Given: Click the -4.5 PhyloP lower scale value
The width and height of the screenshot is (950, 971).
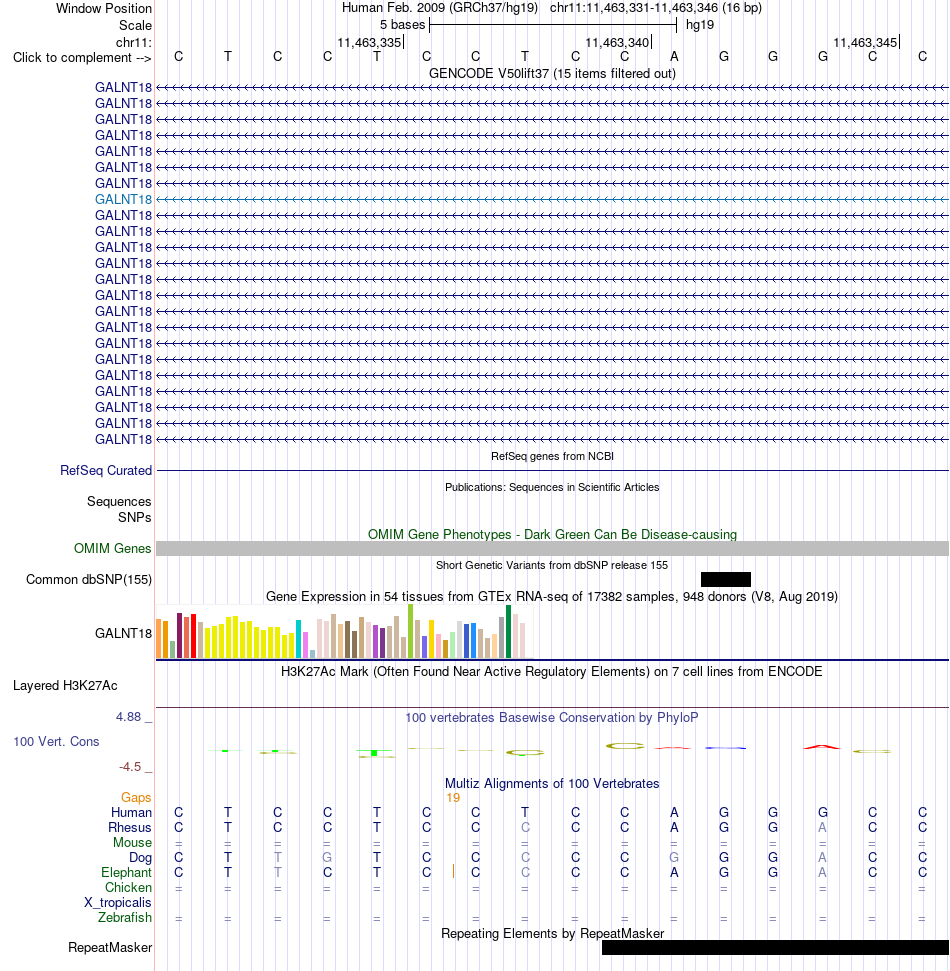Looking at the screenshot, I should (x=131, y=767).
